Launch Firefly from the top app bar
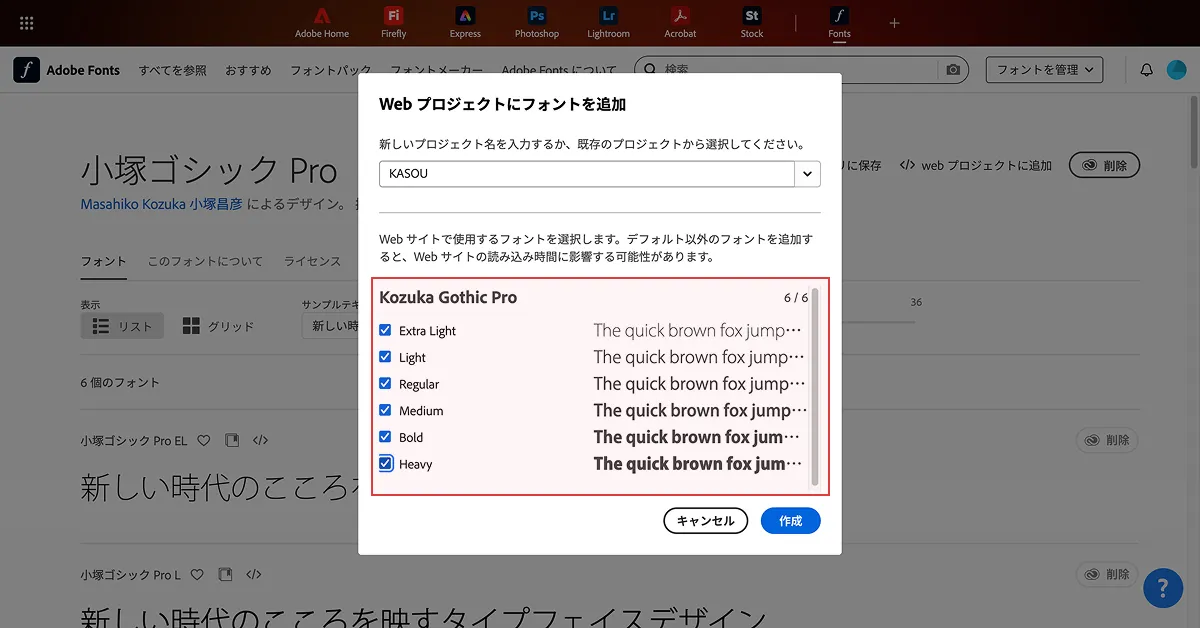The height and width of the screenshot is (628, 1200). (x=394, y=17)
